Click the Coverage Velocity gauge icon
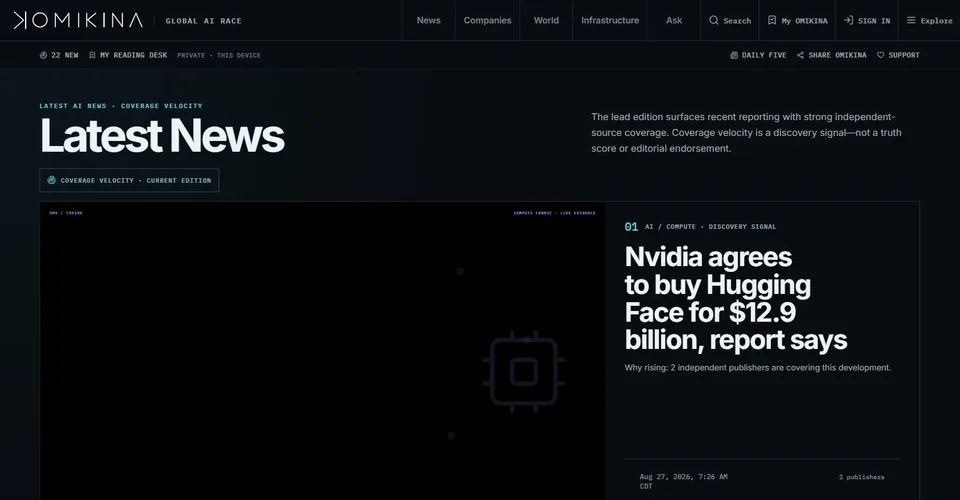Viewport: 960px width, 500px height. [x=51, y=180]
